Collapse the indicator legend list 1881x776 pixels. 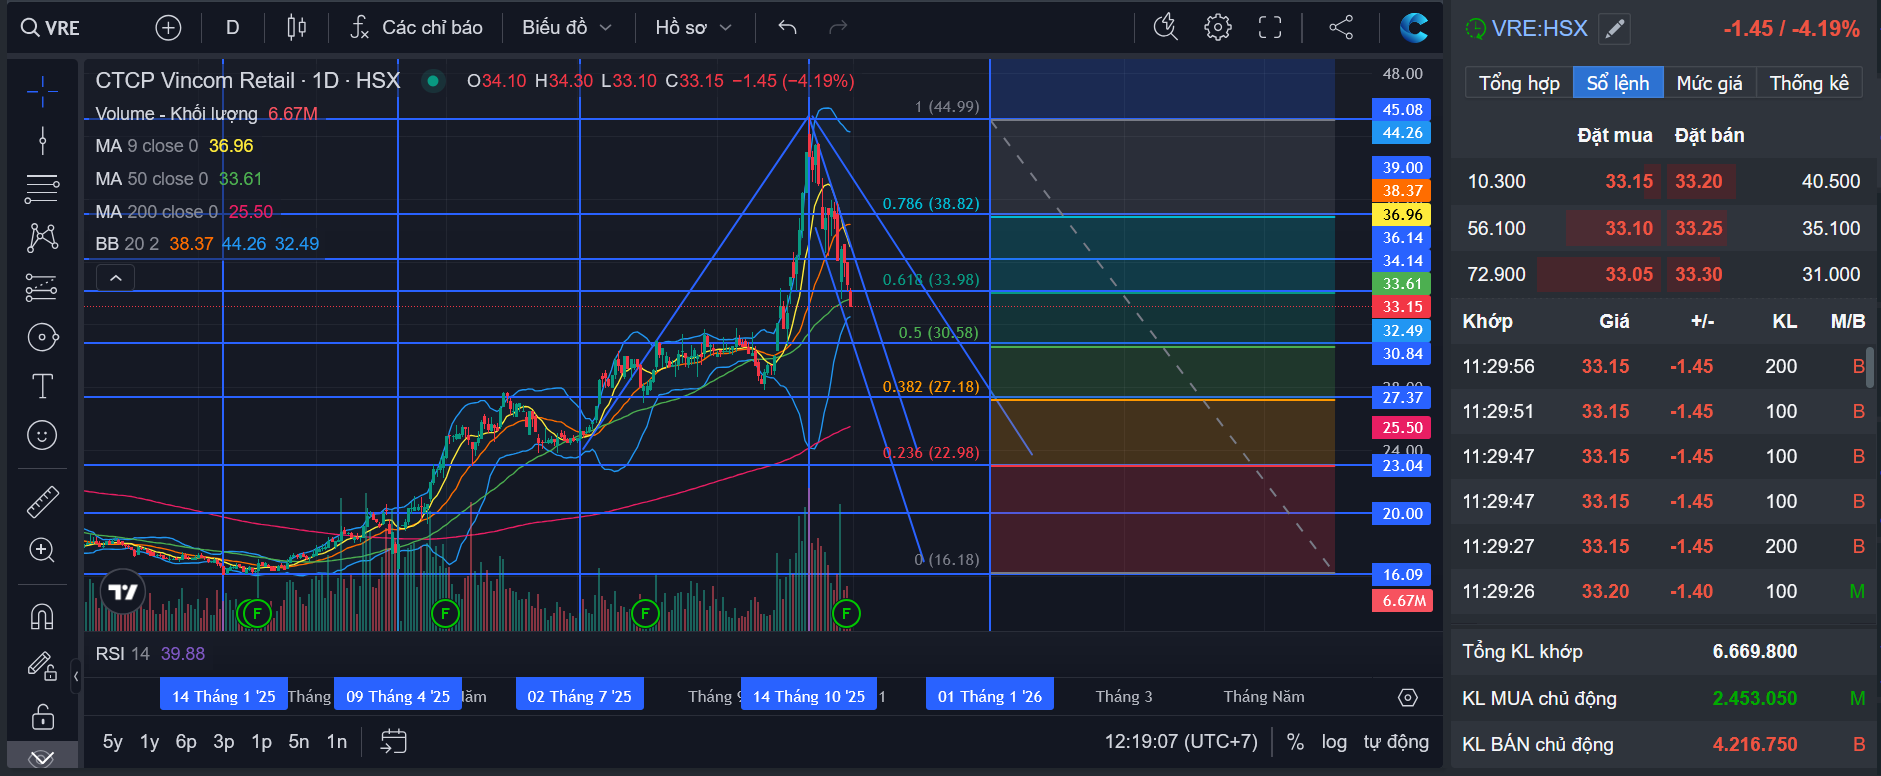116,278
